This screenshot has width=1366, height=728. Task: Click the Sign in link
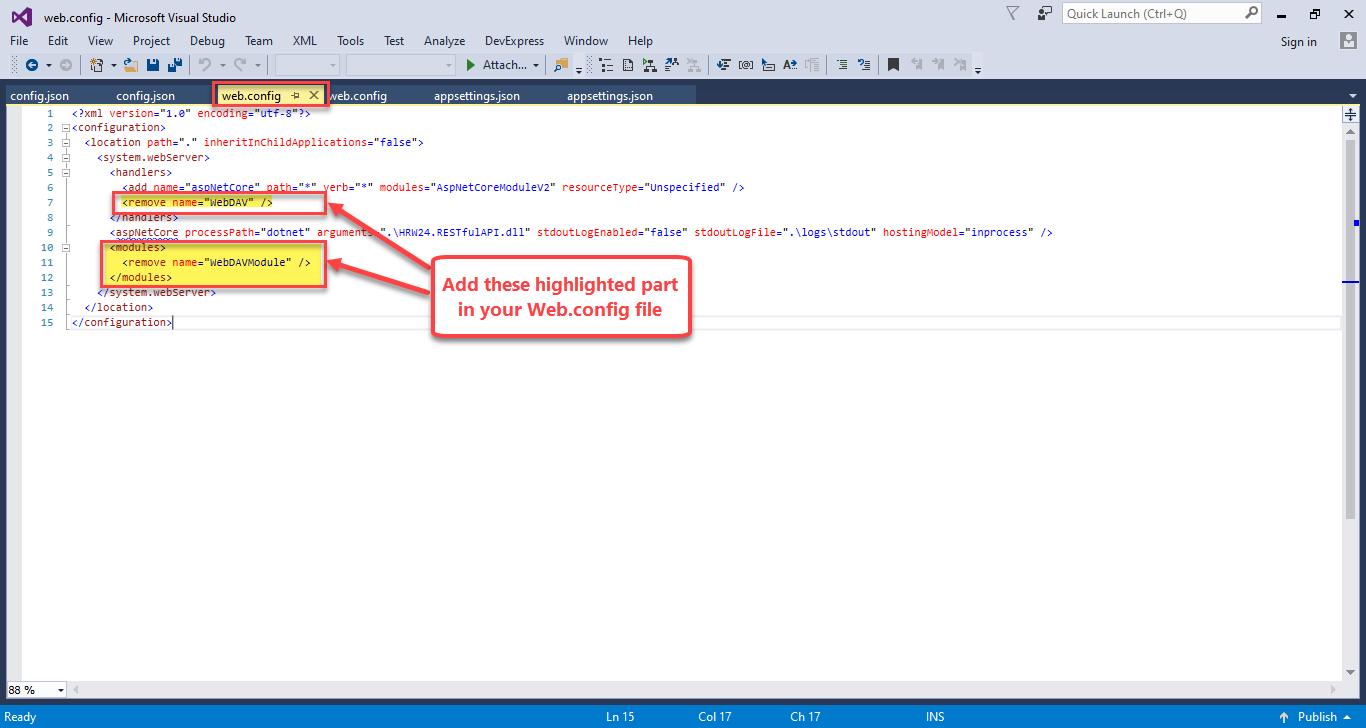pos(1298,41)
